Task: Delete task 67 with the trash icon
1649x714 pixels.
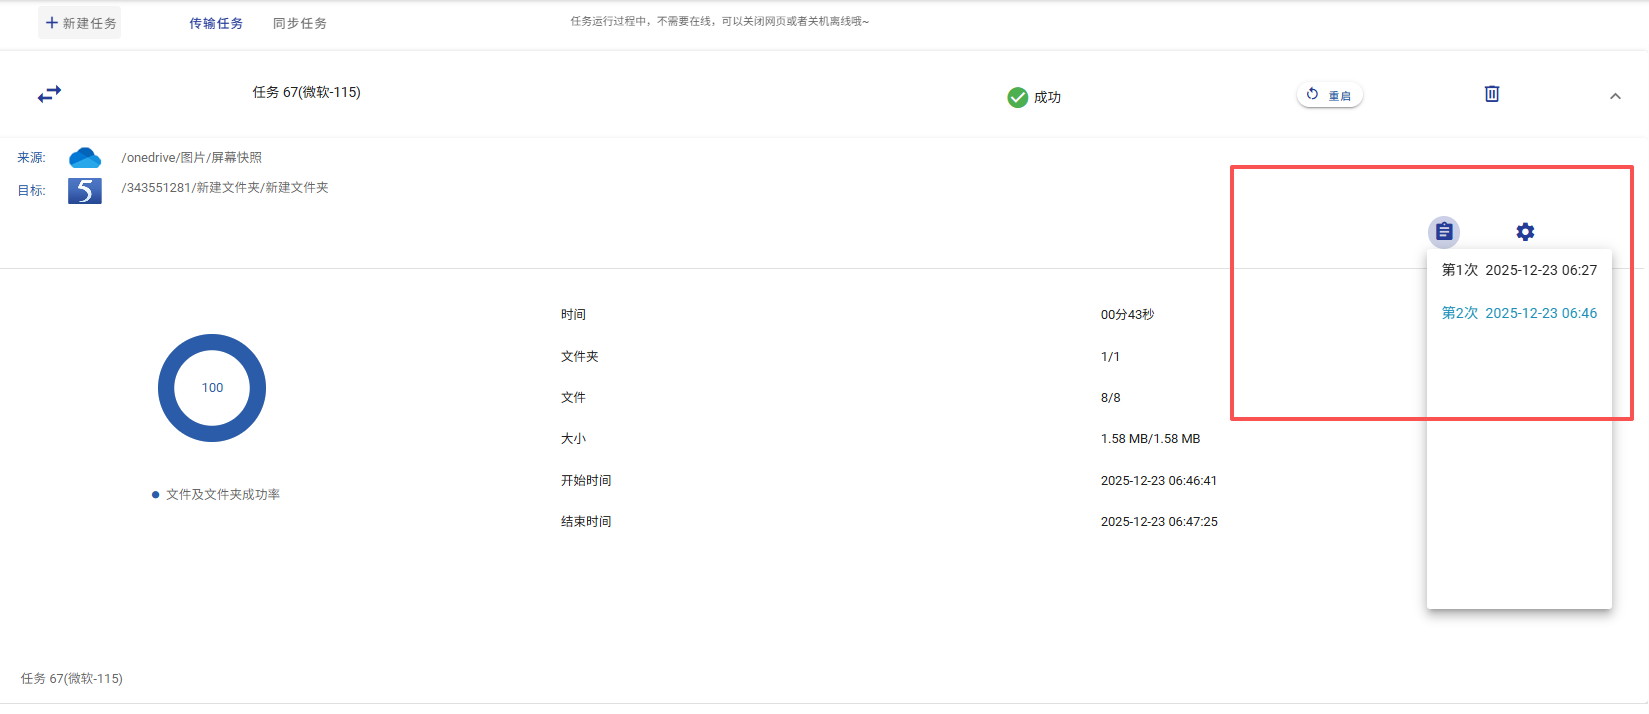Action: (1491, 94)
